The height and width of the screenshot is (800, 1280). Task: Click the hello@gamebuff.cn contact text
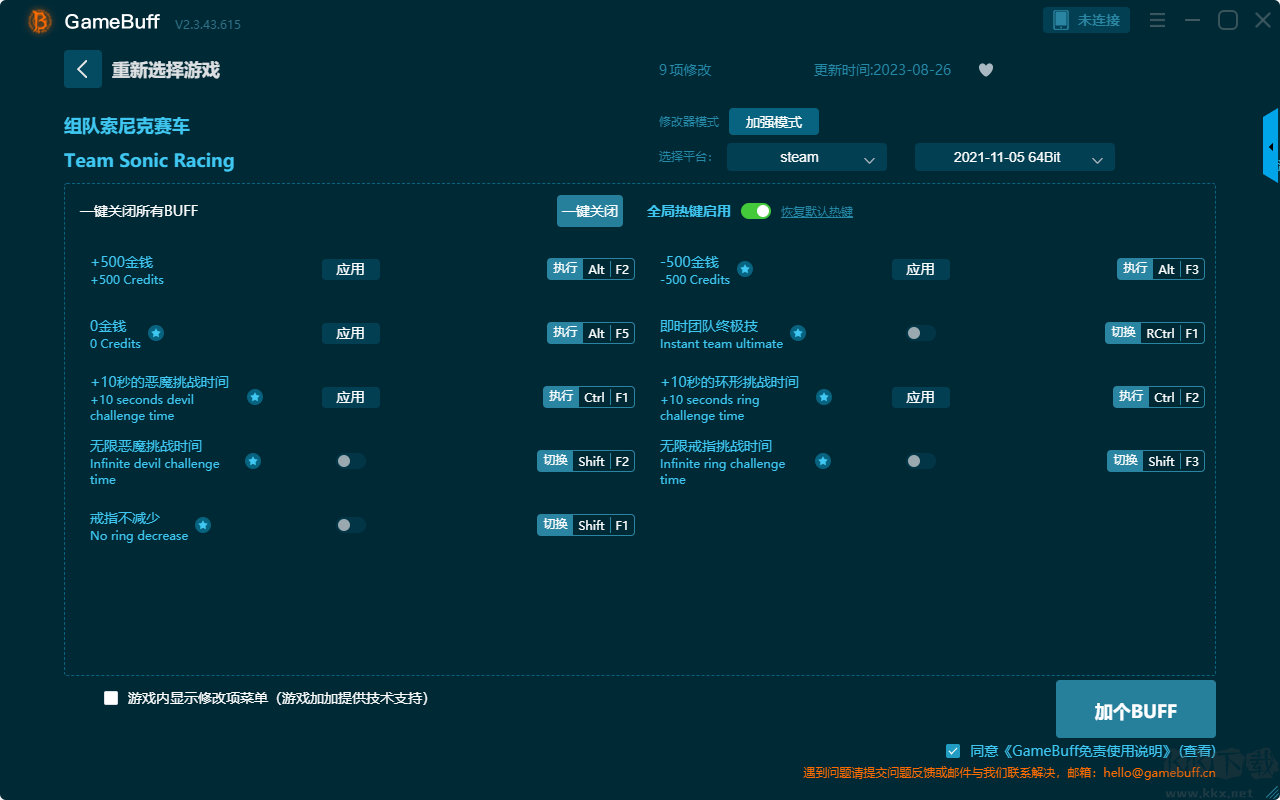tap(1160, 773)
